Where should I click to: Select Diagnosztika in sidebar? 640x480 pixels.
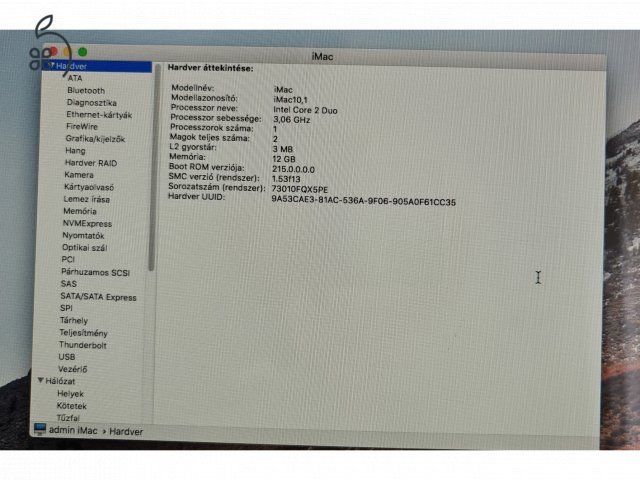tap(91, 102)
